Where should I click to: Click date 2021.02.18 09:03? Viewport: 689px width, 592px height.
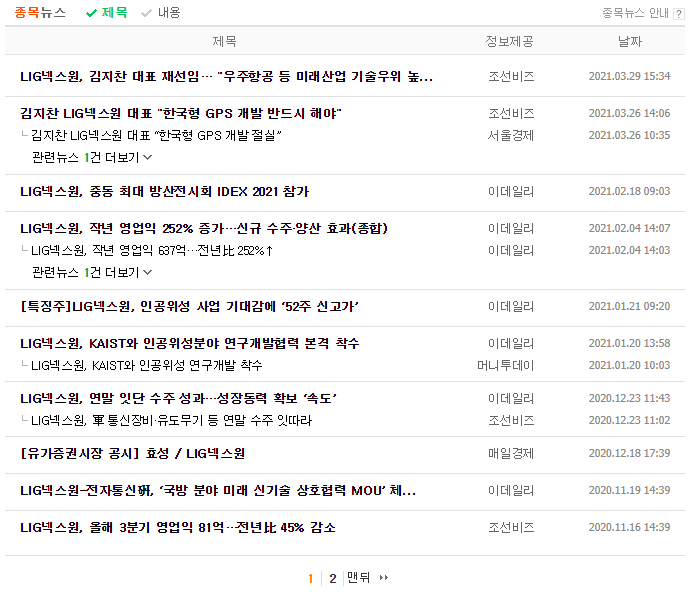(629, 192)
